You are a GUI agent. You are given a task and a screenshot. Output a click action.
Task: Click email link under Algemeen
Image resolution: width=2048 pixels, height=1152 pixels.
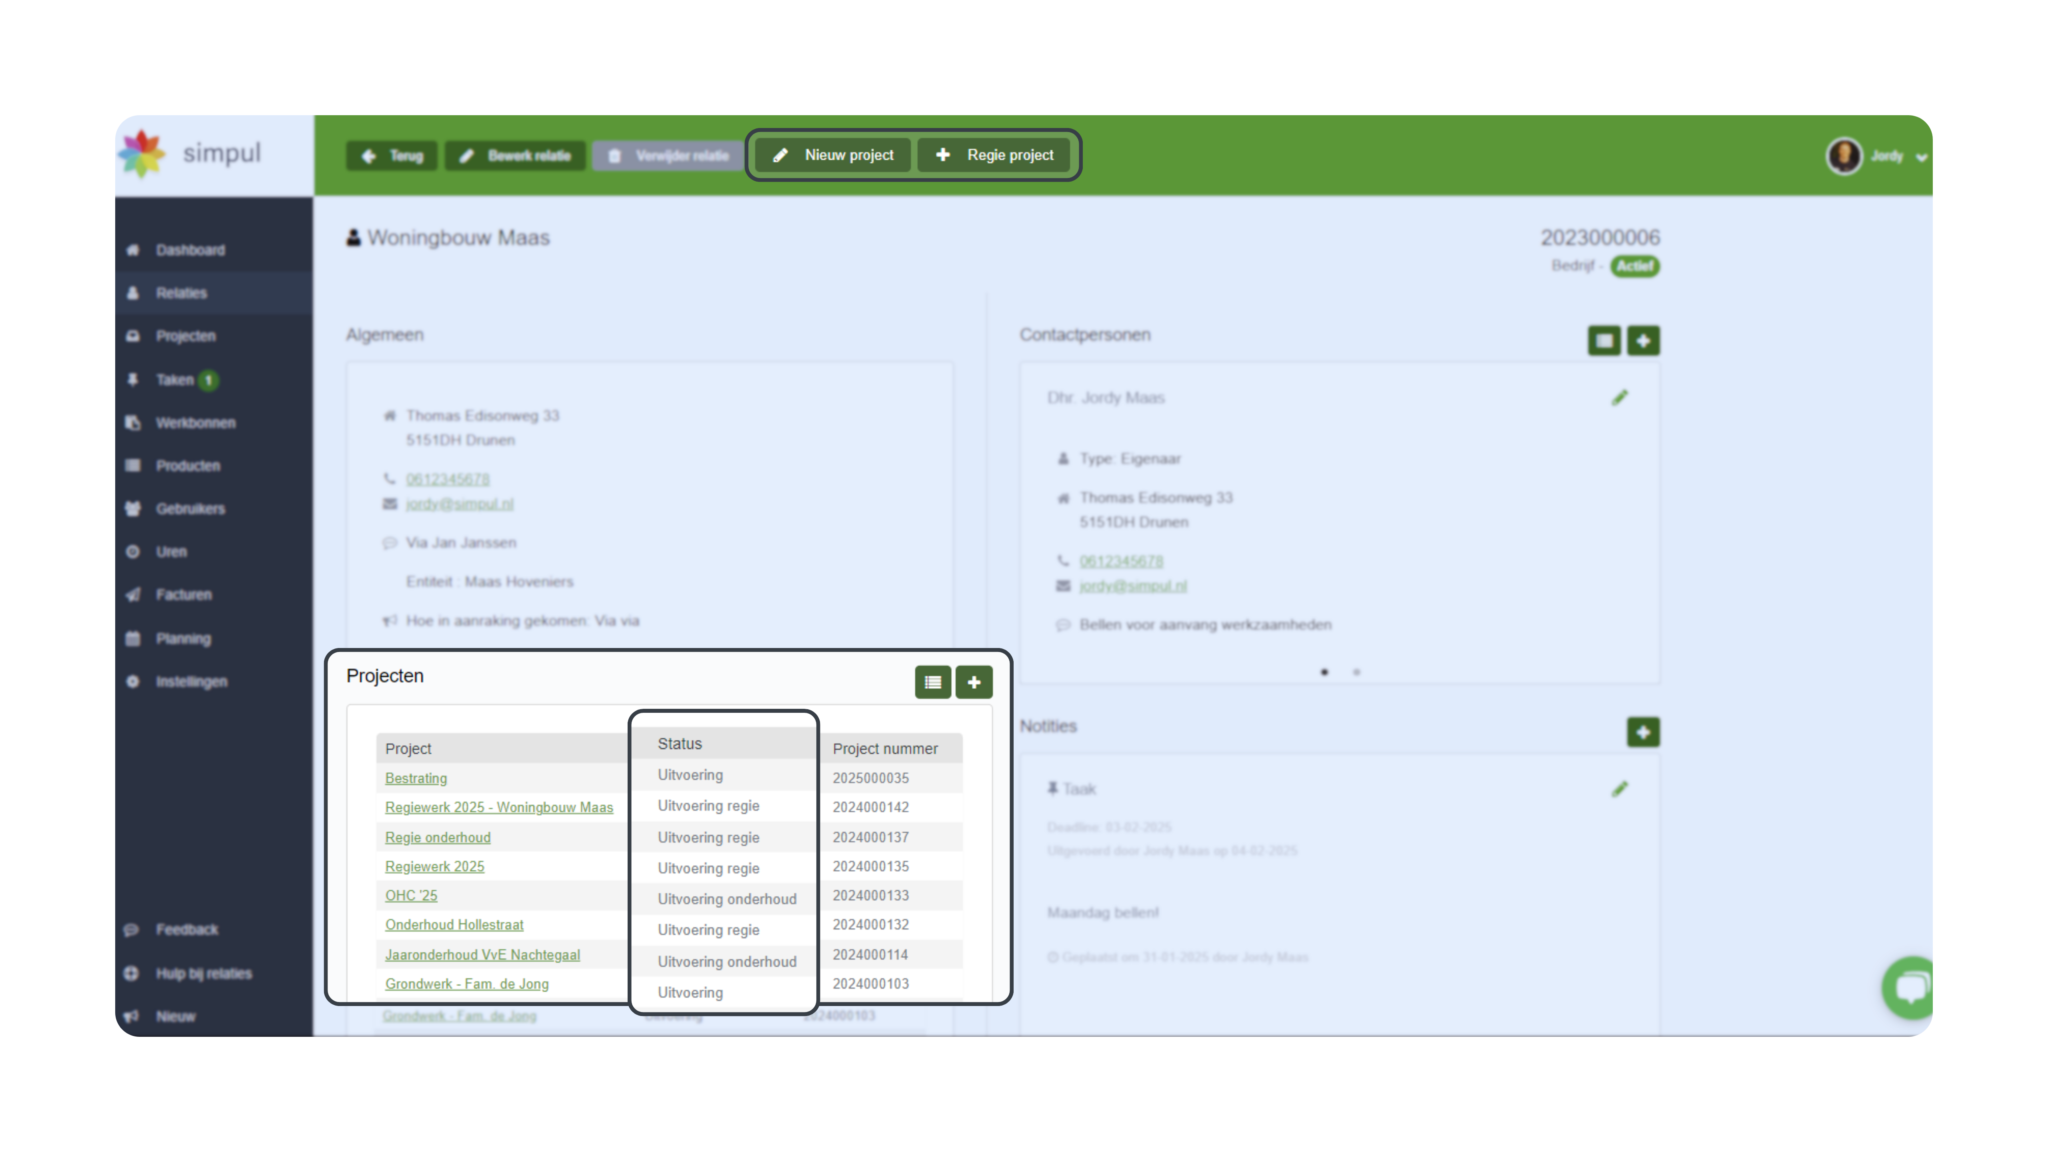(459, 504)
